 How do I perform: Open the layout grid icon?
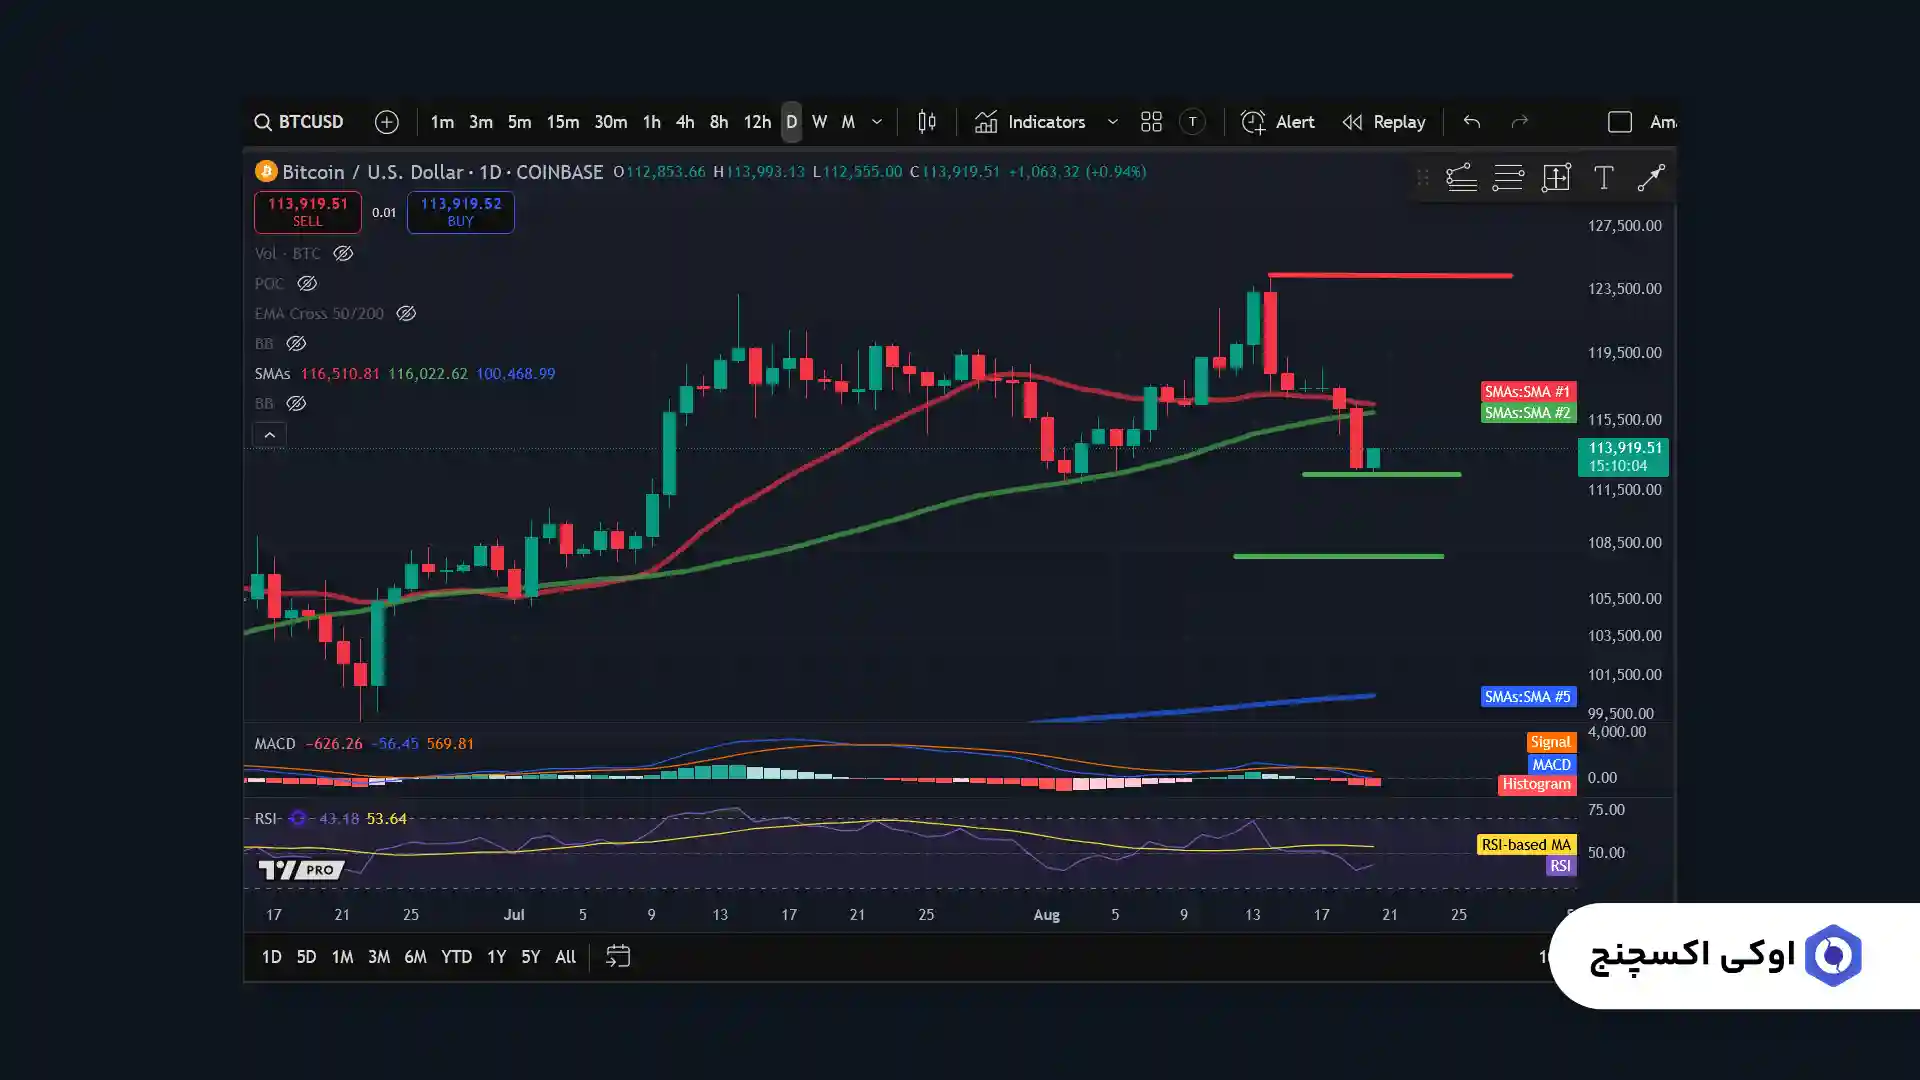pyautogui.click(x=1151, y=122)
